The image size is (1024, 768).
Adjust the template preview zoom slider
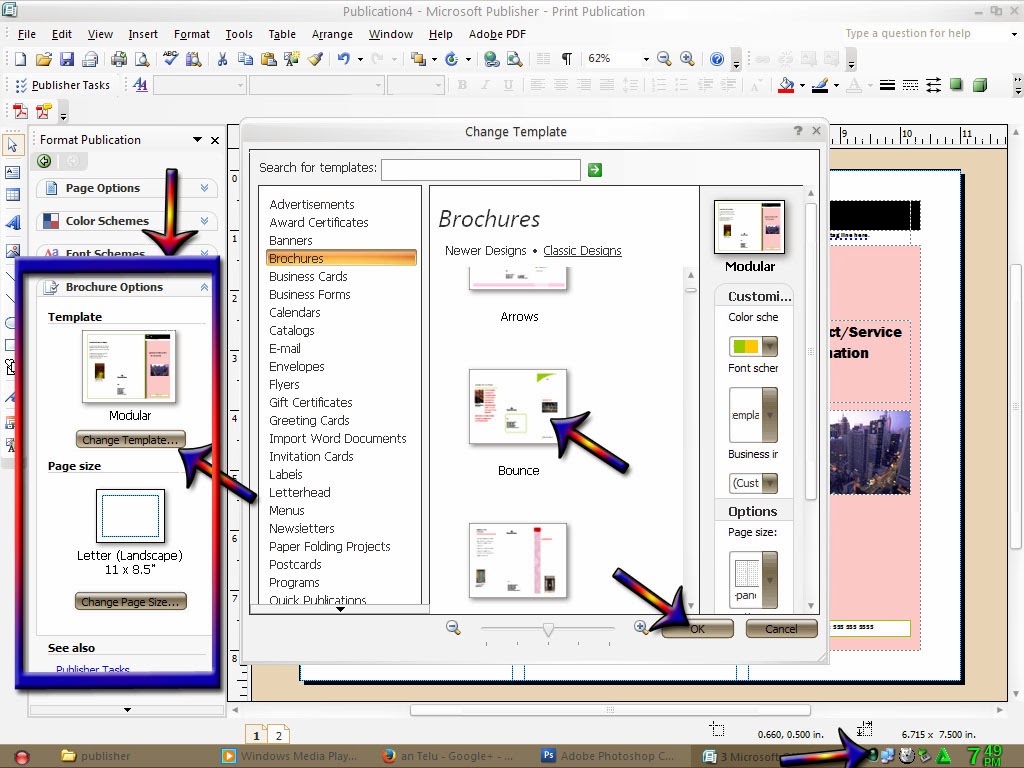coord(548,630)
